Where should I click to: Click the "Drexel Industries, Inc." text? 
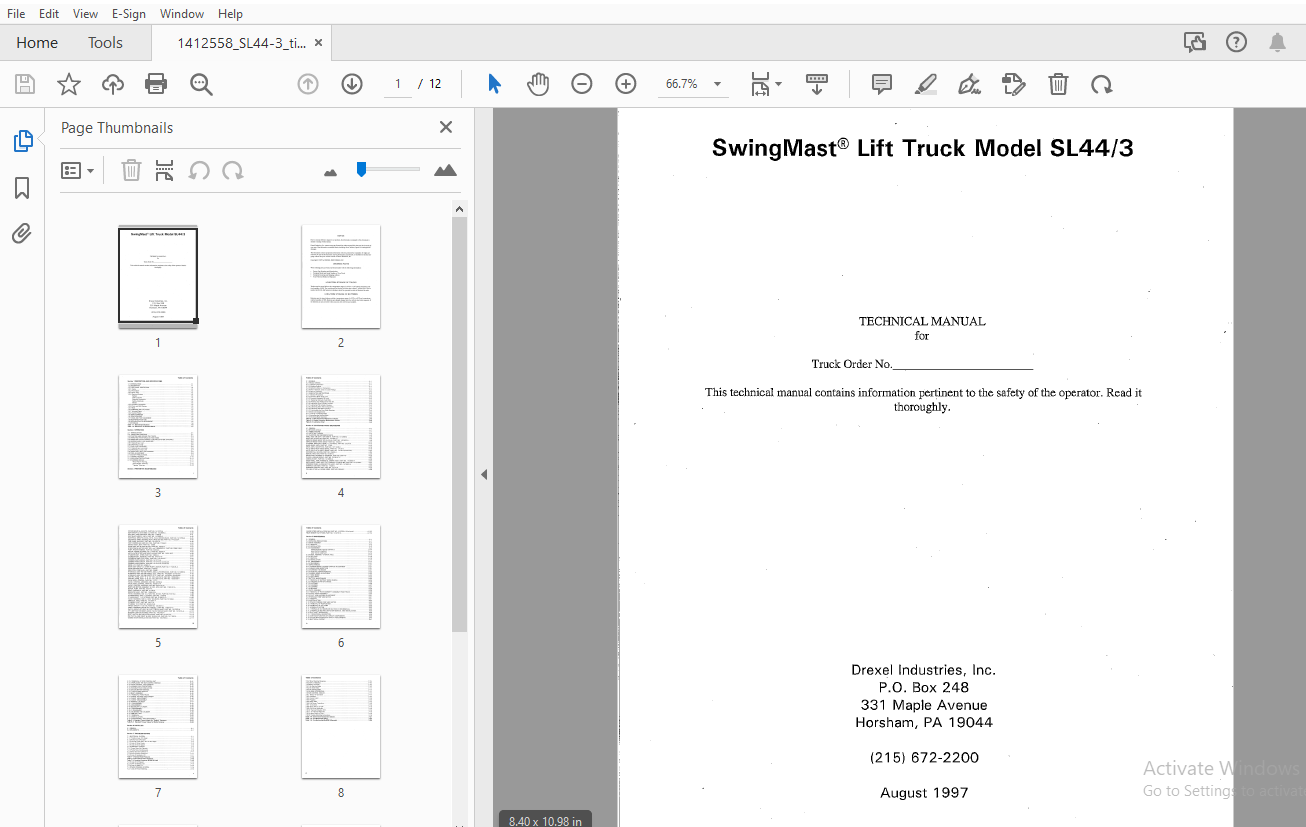(923, 670)
